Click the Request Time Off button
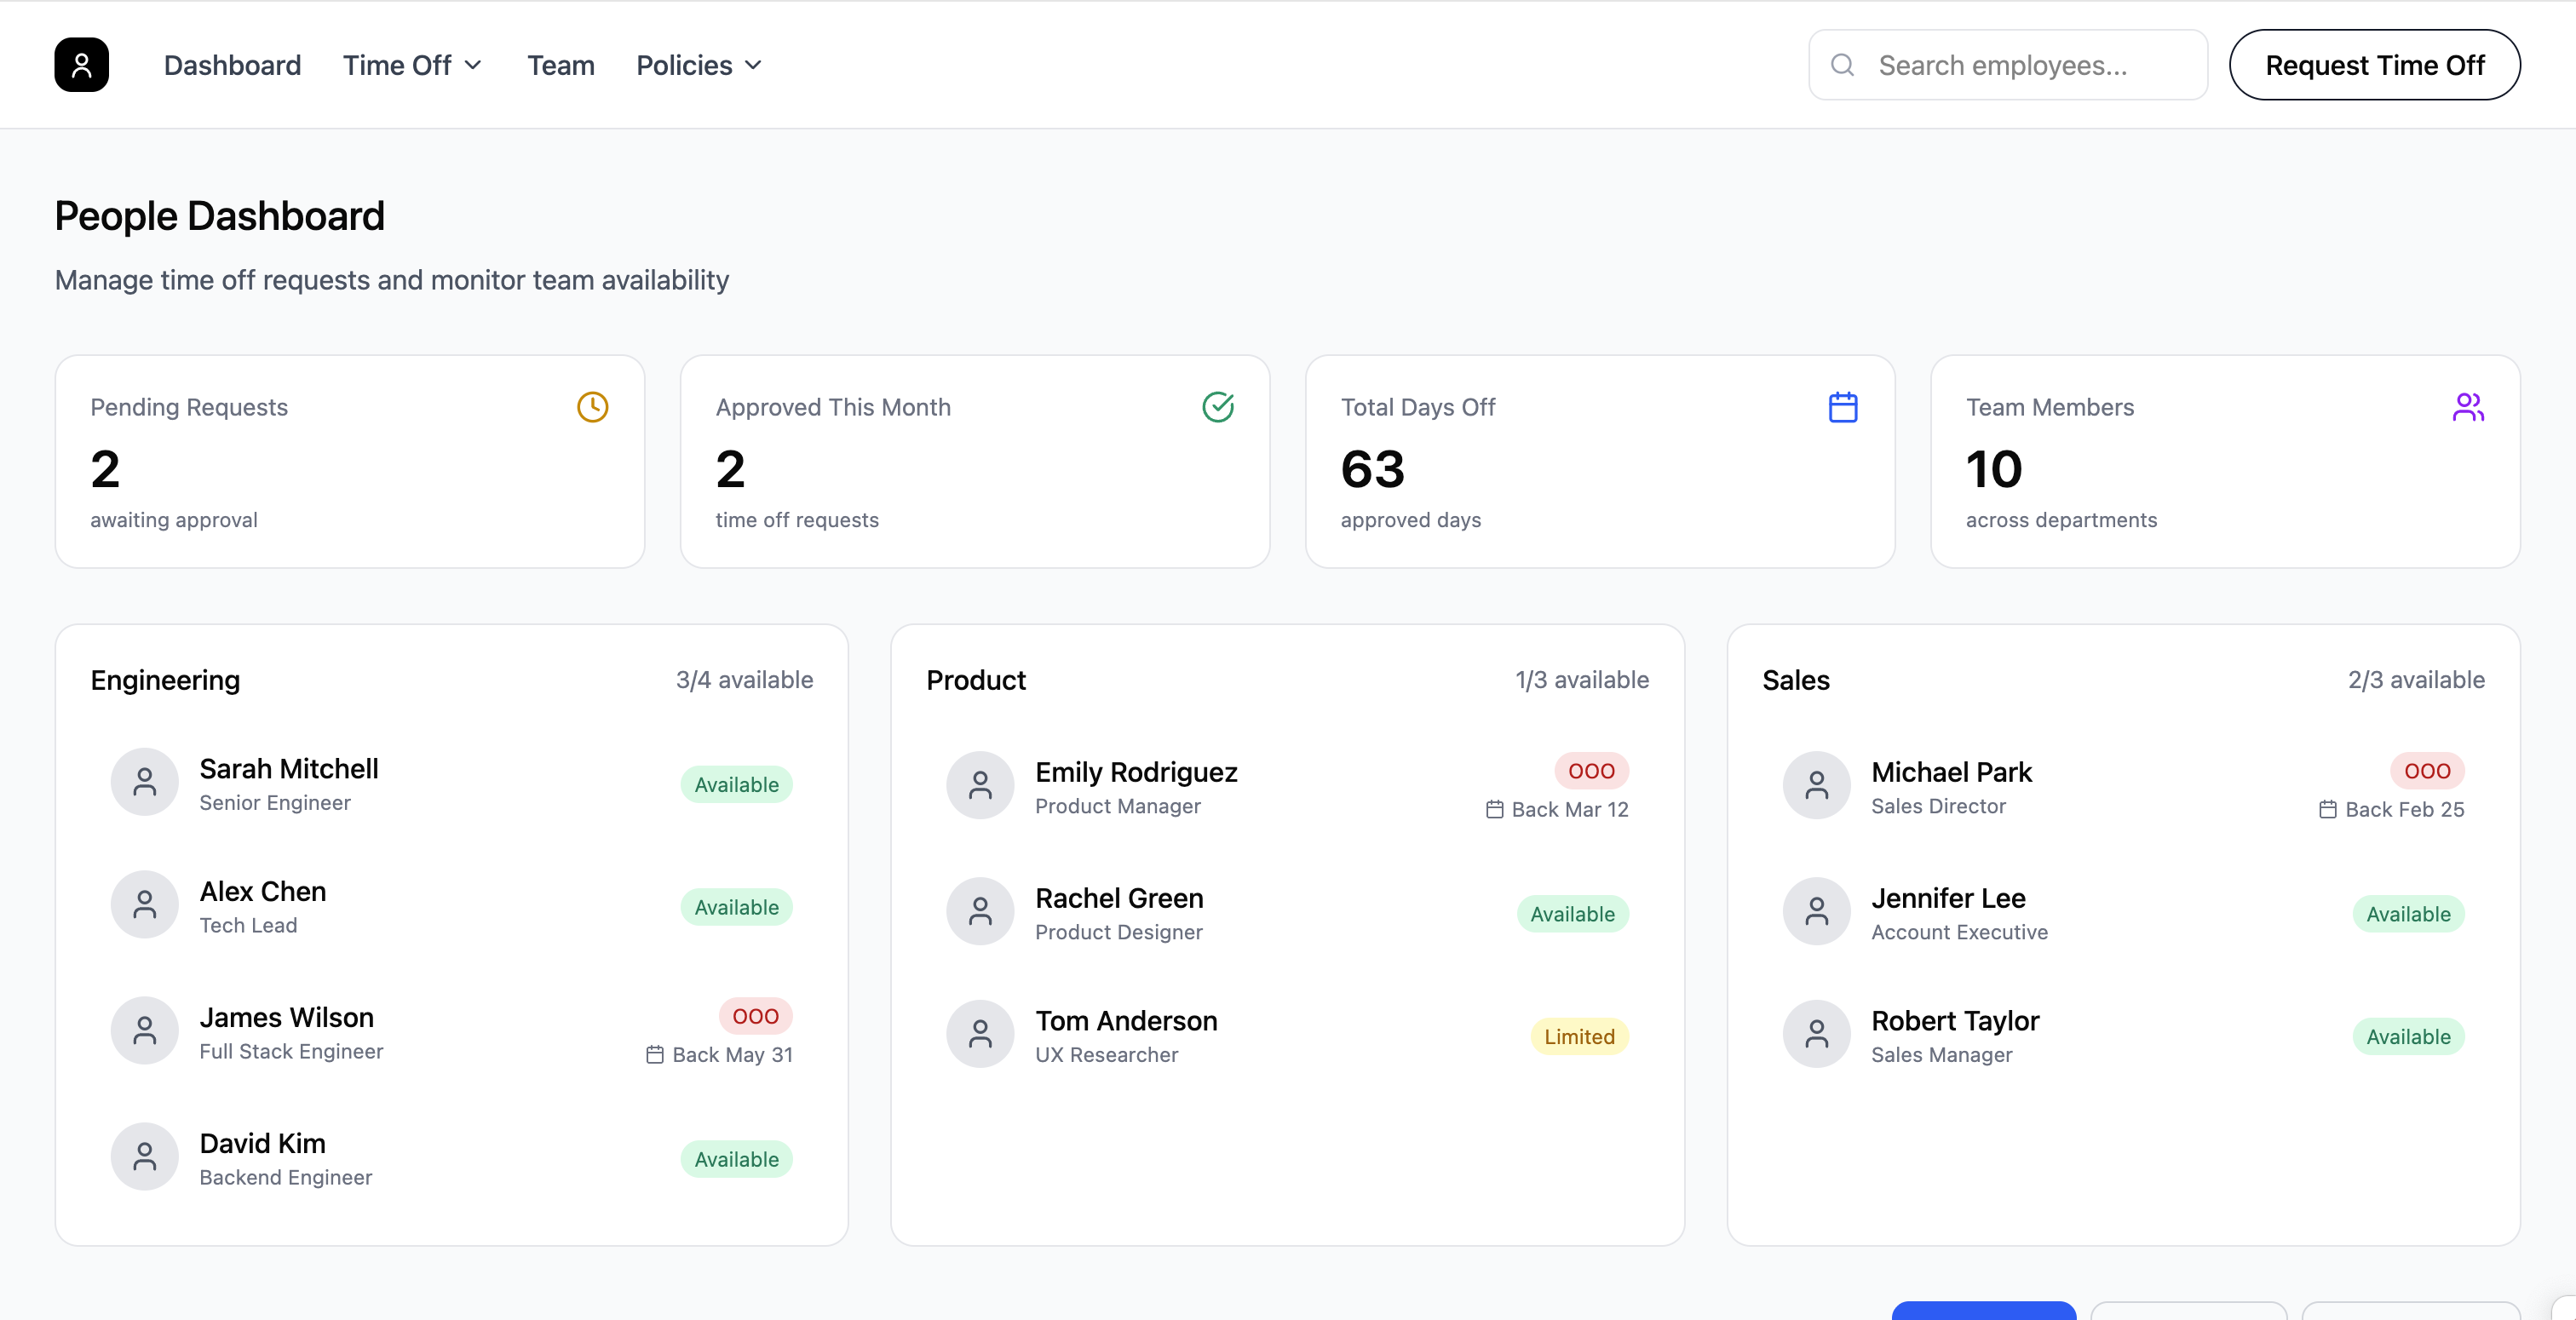This screenshot has height=1320, width=2576. 2375,64
